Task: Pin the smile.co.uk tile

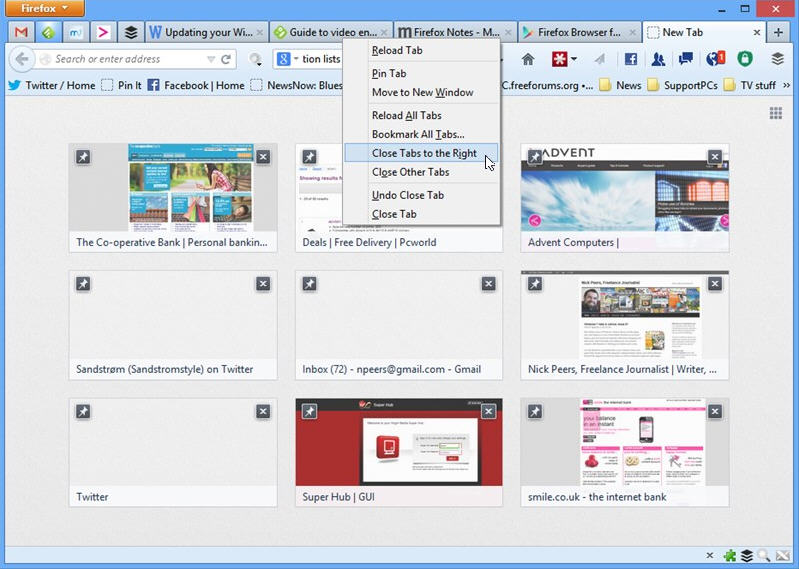Action: [x=535, y=411]
